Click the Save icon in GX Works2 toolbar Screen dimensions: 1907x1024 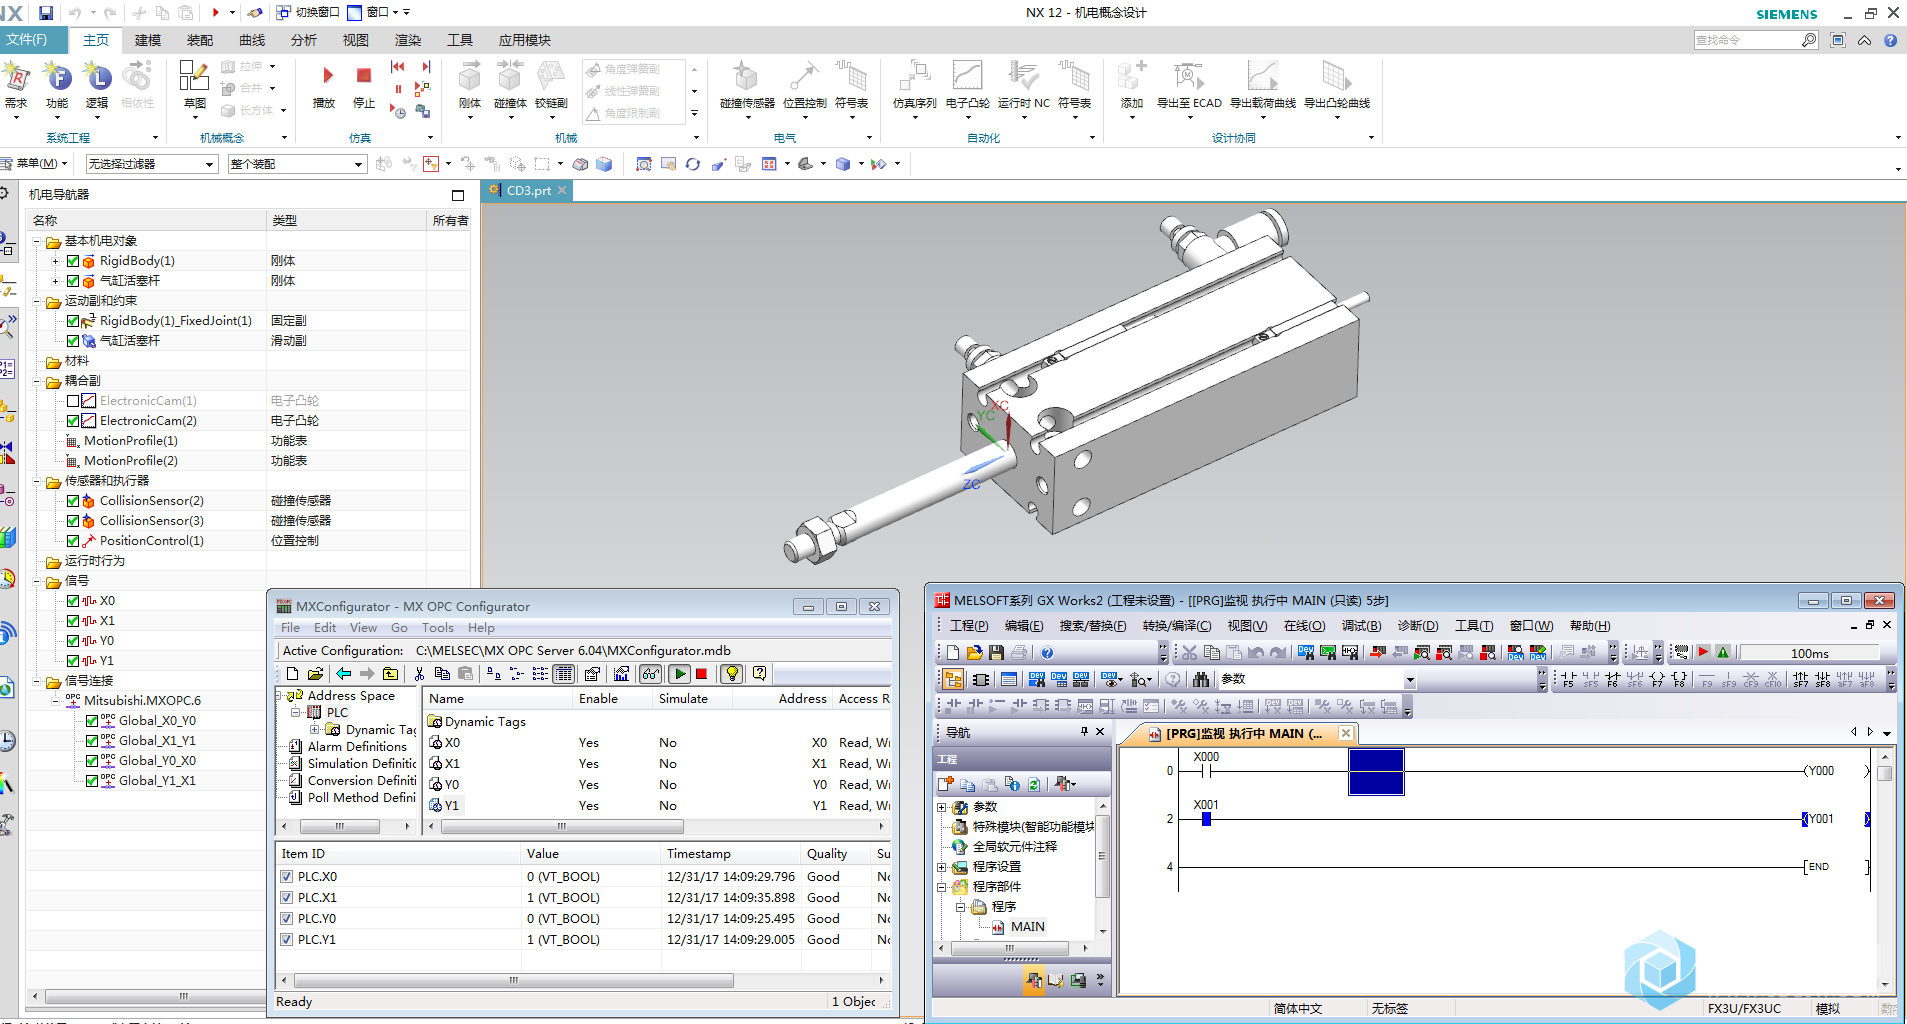pyautogui.click(x=996, y=652)
